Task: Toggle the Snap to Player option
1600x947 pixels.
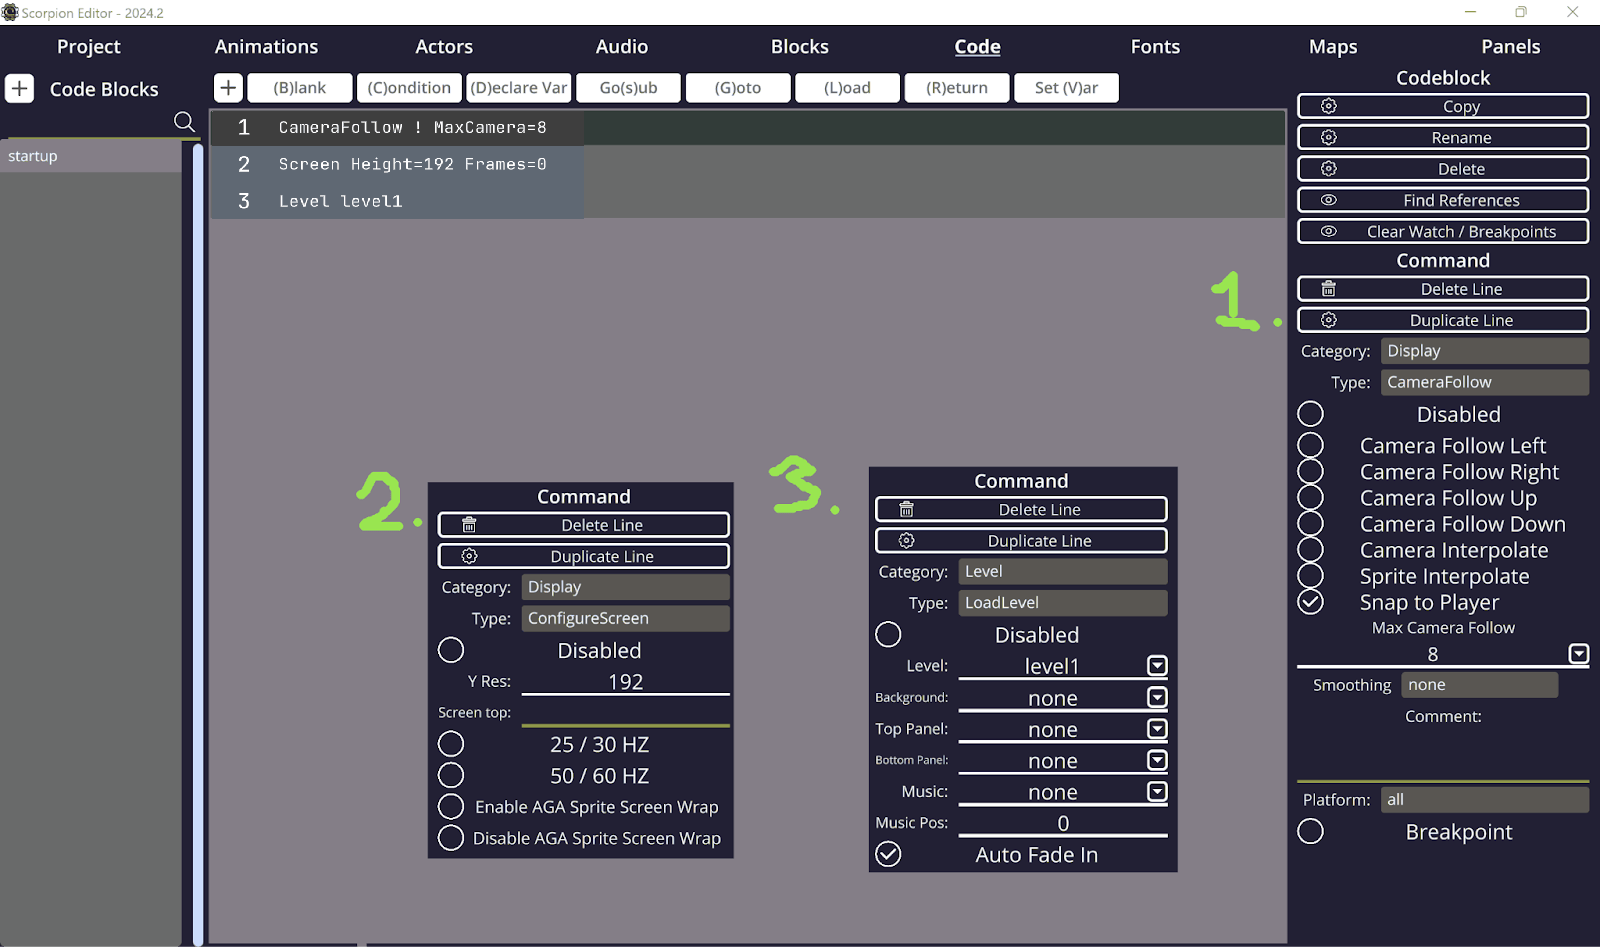Action: pyautogui.click(x=1311, y=602)
